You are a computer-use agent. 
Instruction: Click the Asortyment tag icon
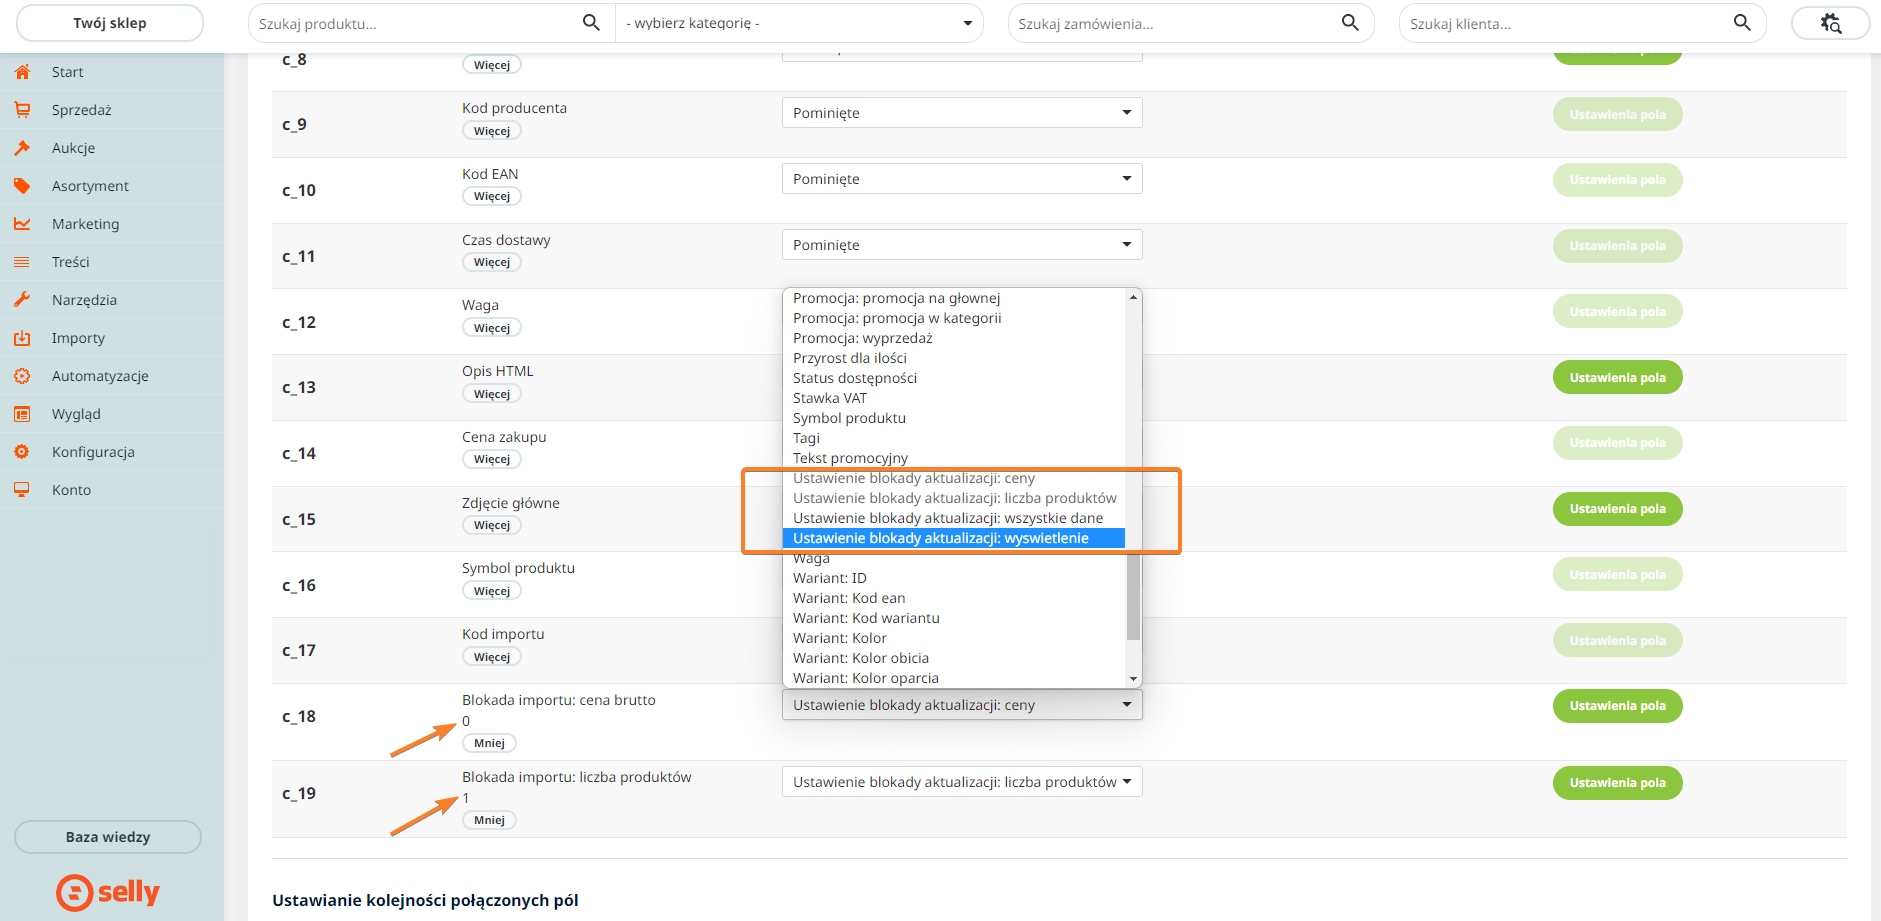tap(22, 186)
